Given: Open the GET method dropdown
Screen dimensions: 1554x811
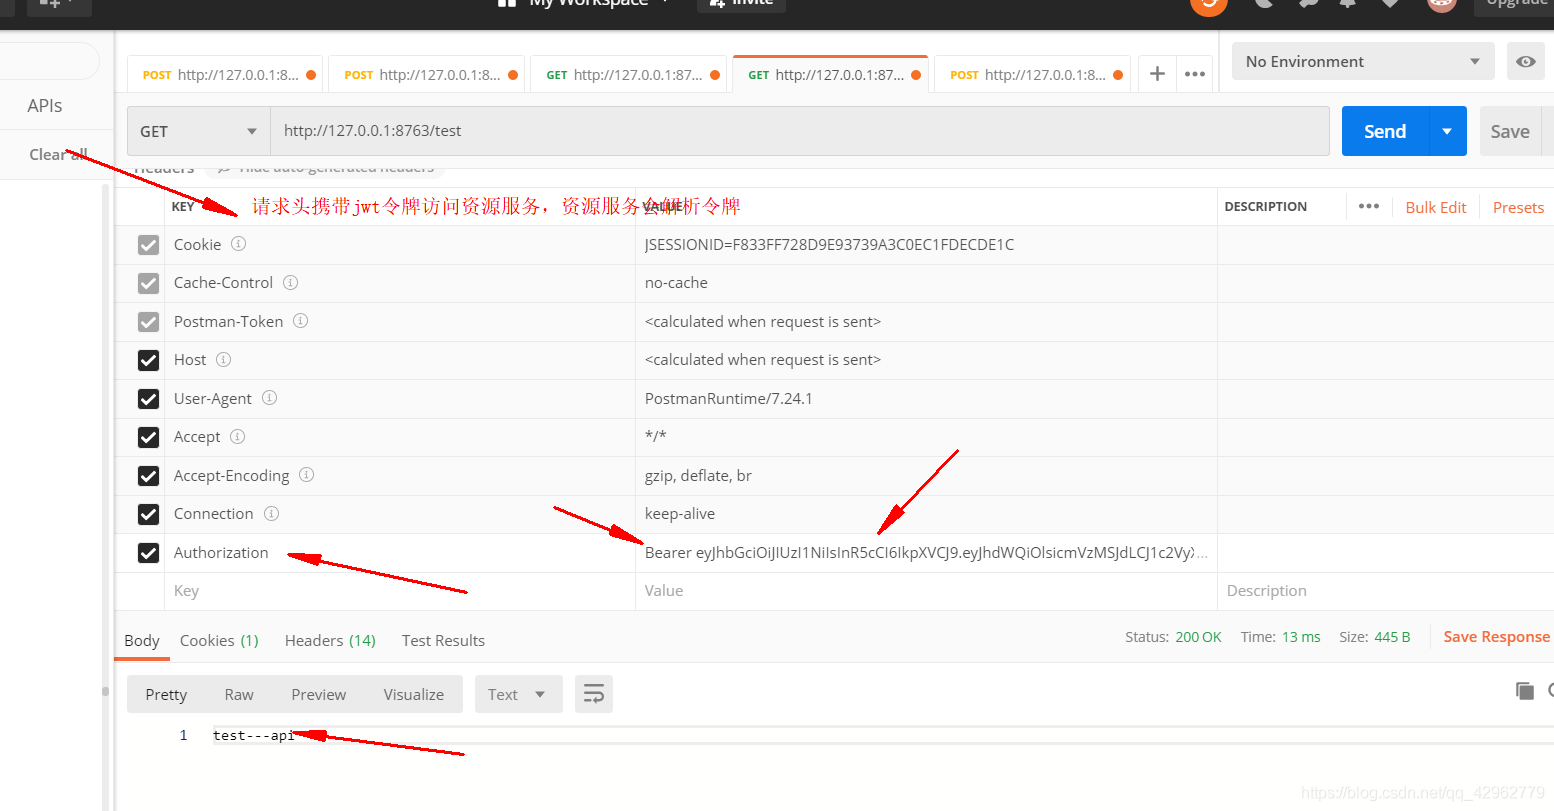Looking at the screenshot, I should click(198, 131).
